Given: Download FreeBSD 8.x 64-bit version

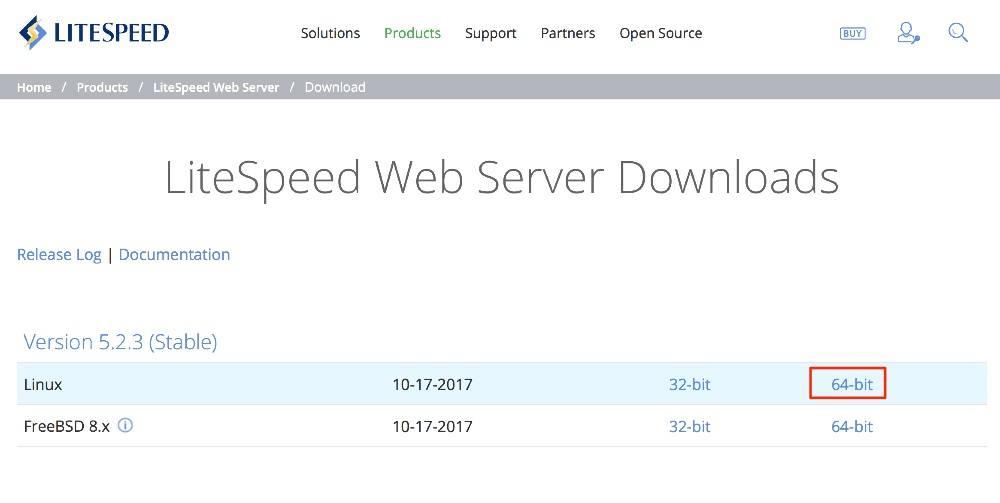Looking at the screenshot, I should click(x=851, y=426).
